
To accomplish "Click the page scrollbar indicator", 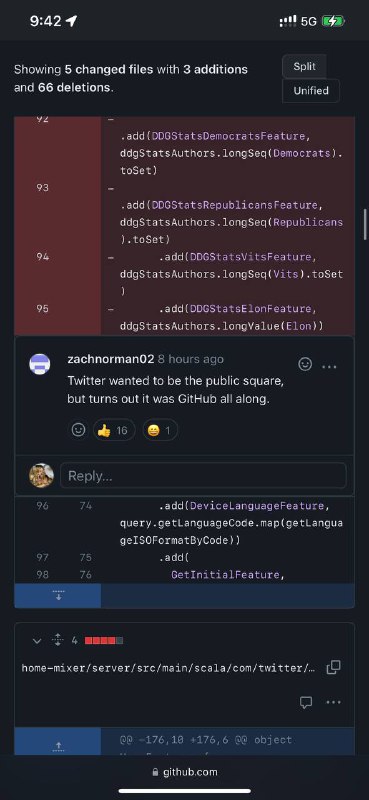I will pyautogui.click(x=365, y=221).
